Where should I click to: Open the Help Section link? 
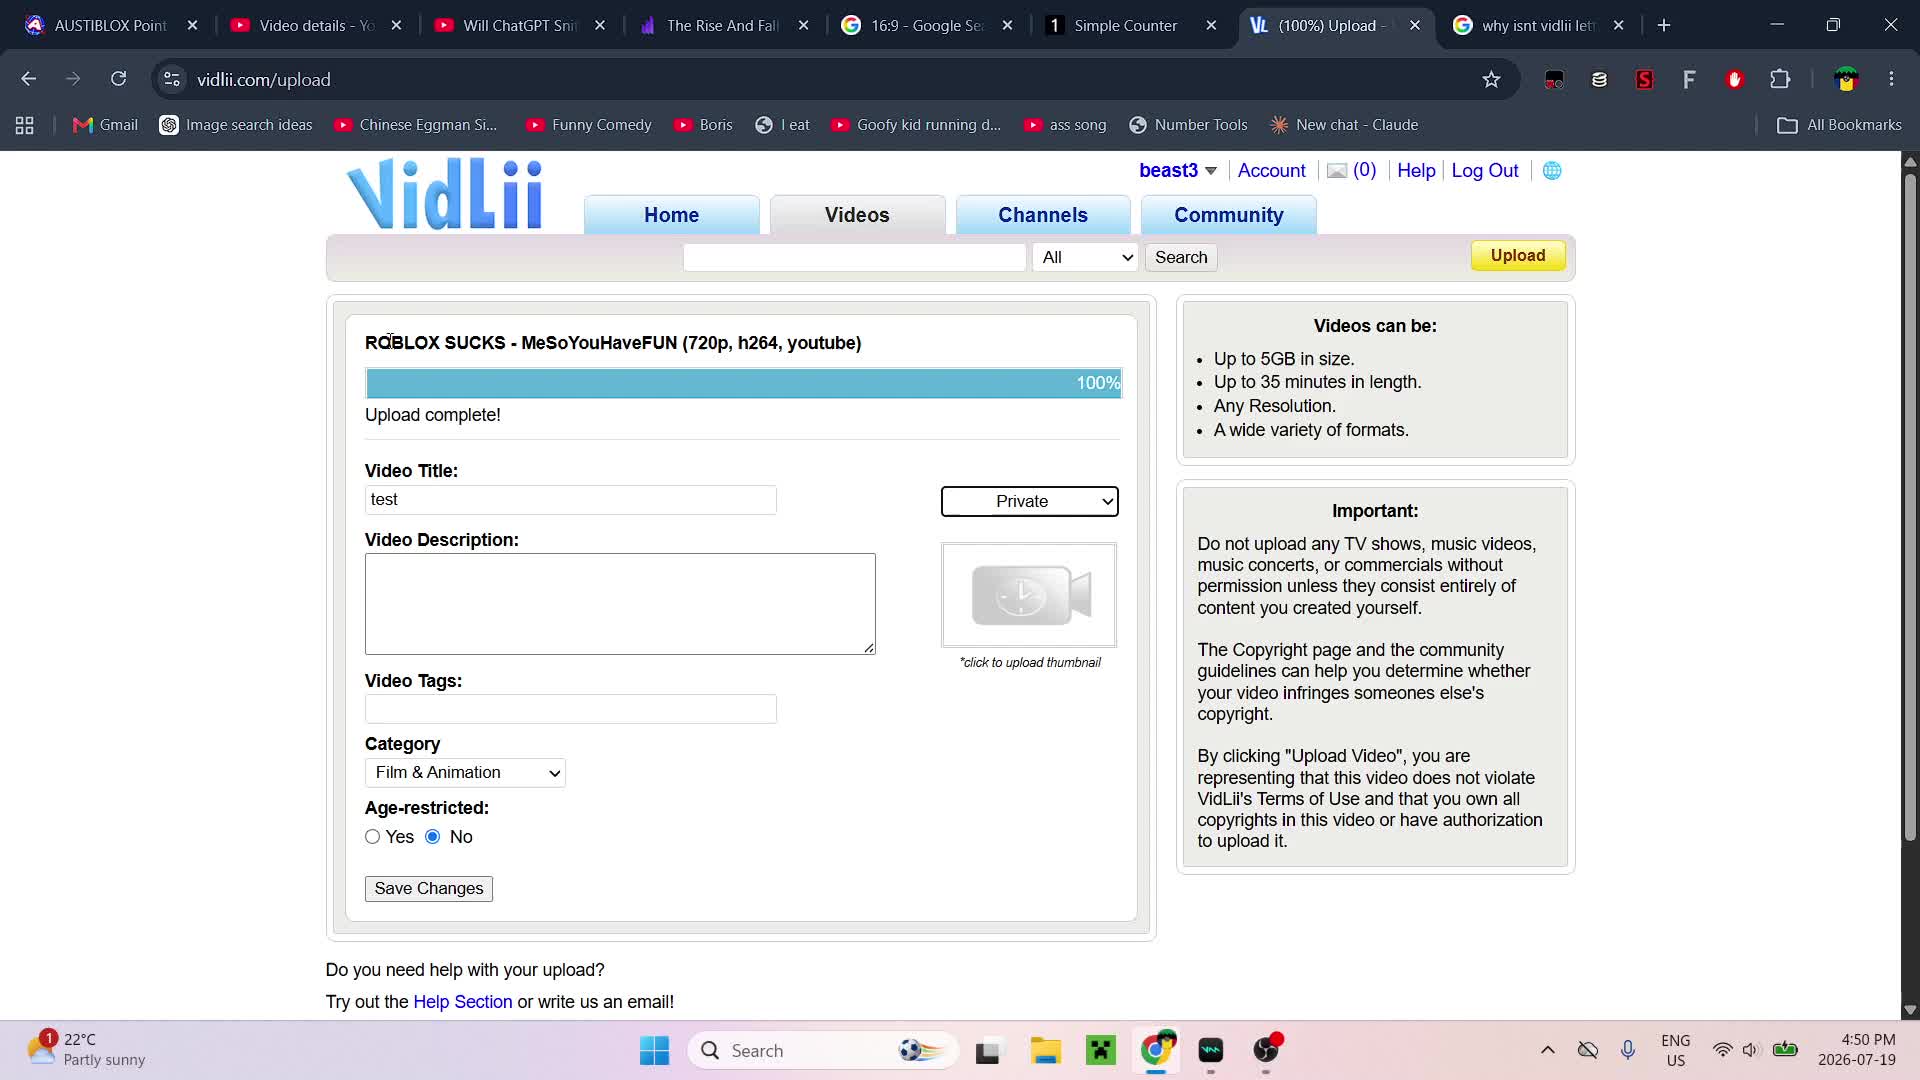462,1002
